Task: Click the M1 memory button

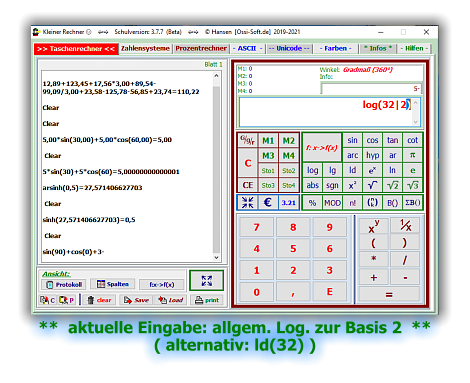Action: click(268, 141)
